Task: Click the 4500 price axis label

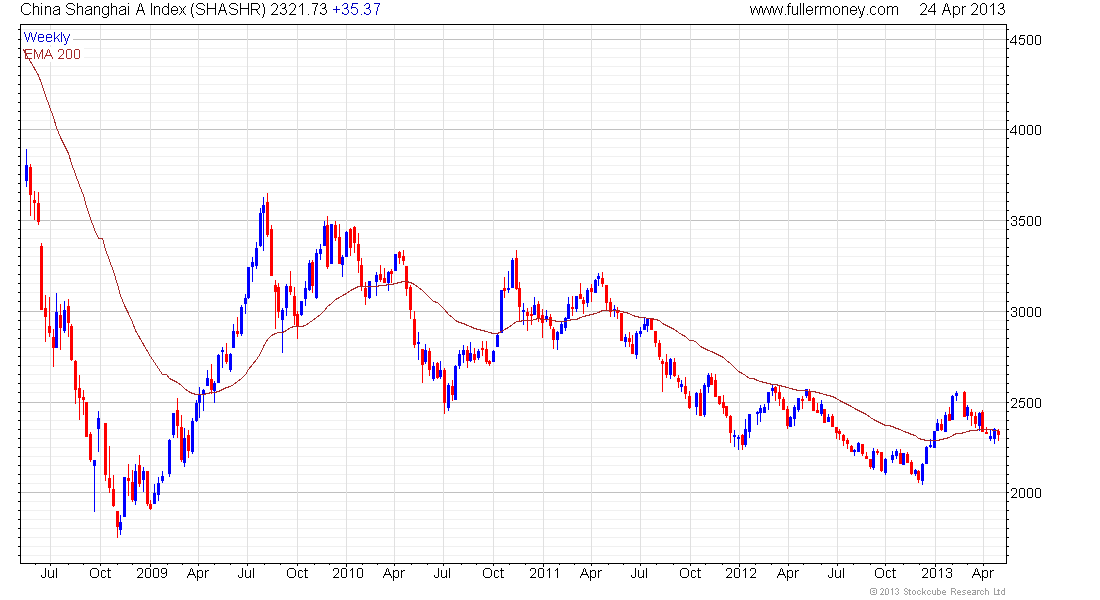Action: pyautogui.click(x=1025, y=40)
